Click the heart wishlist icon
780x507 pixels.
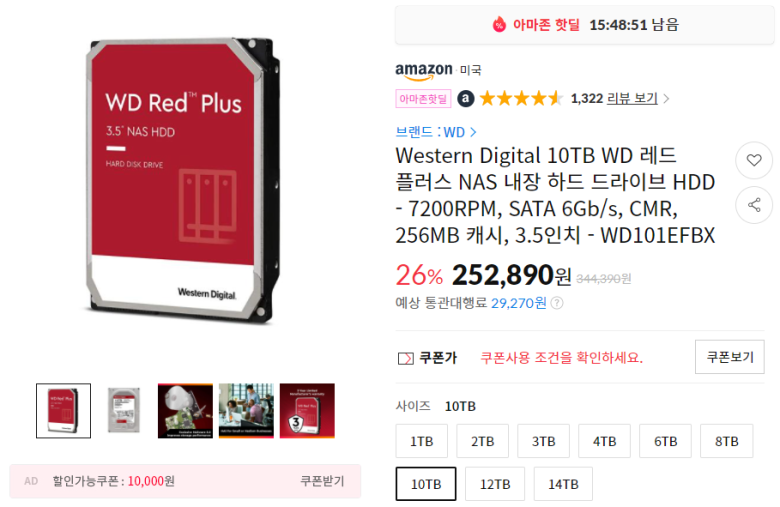tap(754, 160)
